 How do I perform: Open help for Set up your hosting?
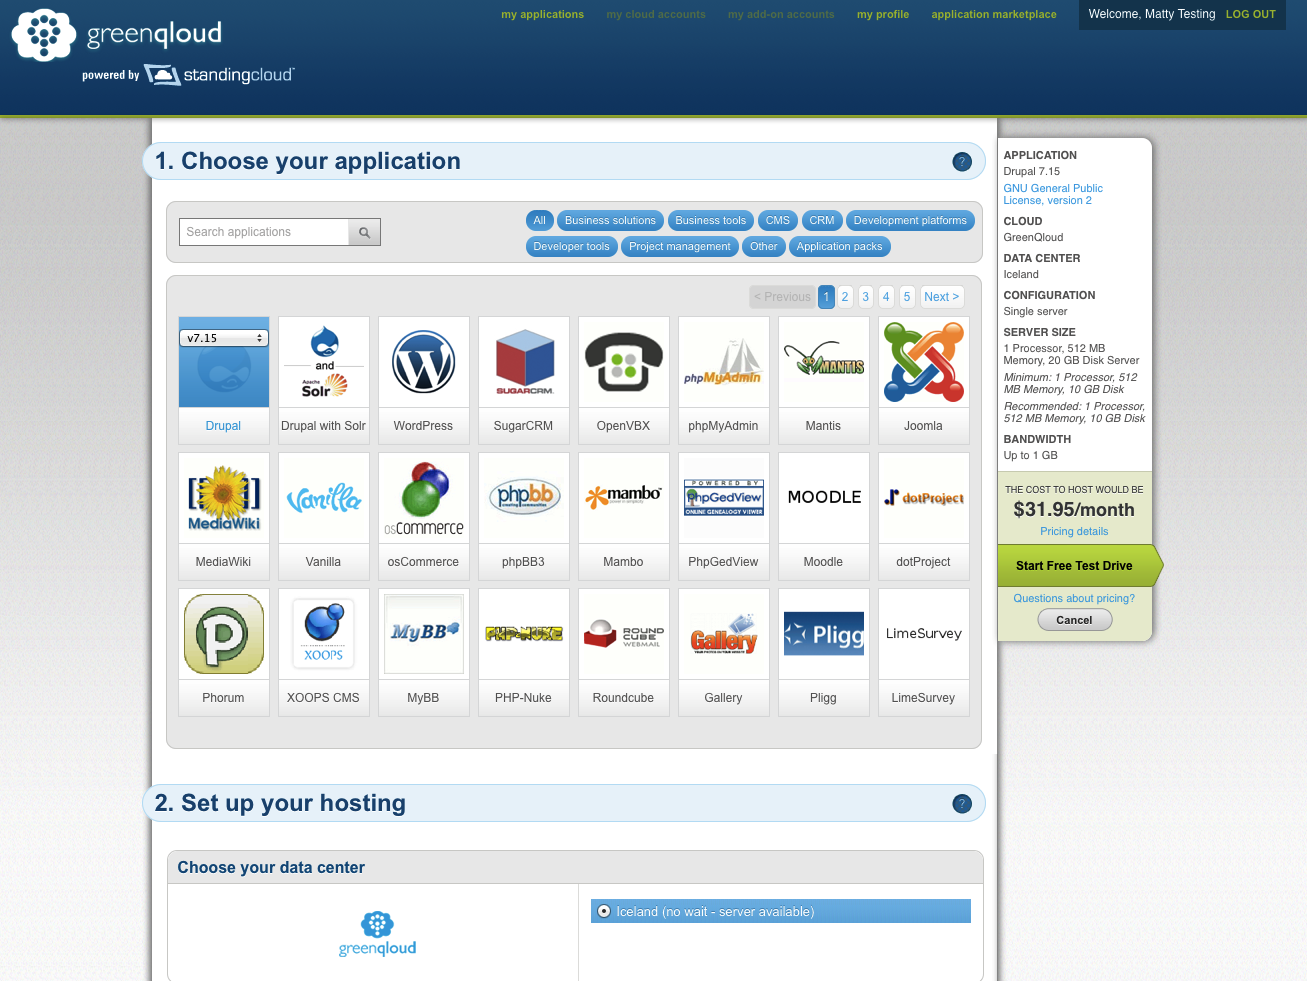click(962, 804)
